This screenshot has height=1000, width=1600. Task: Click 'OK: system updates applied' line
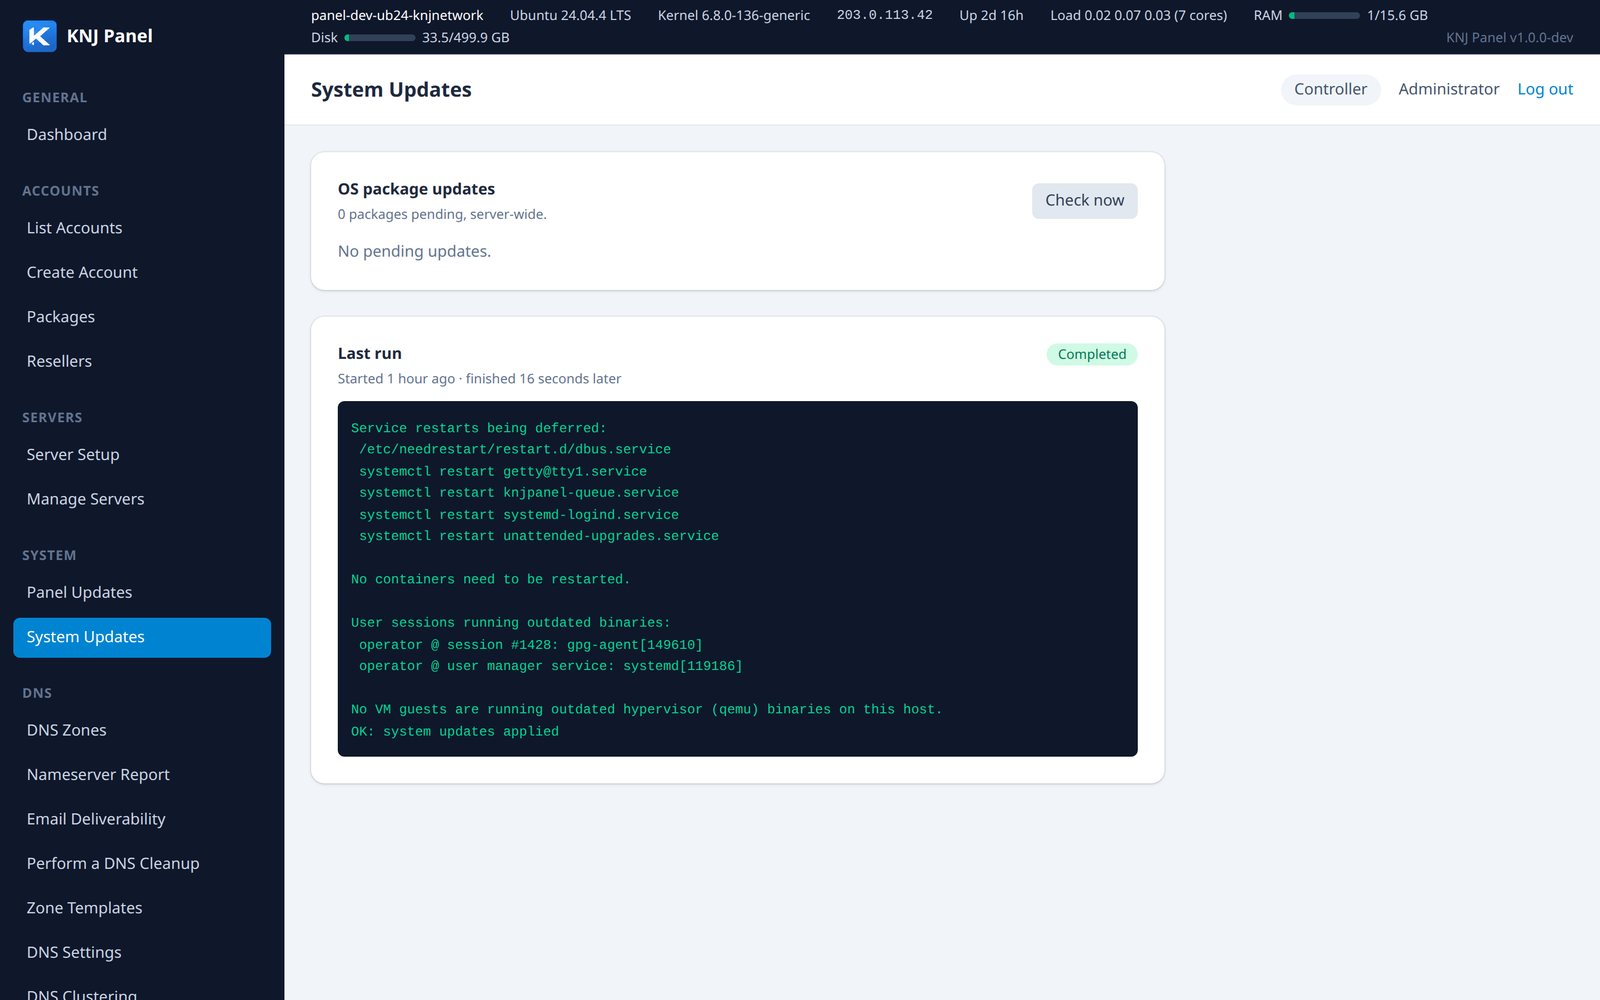point(455,732)
